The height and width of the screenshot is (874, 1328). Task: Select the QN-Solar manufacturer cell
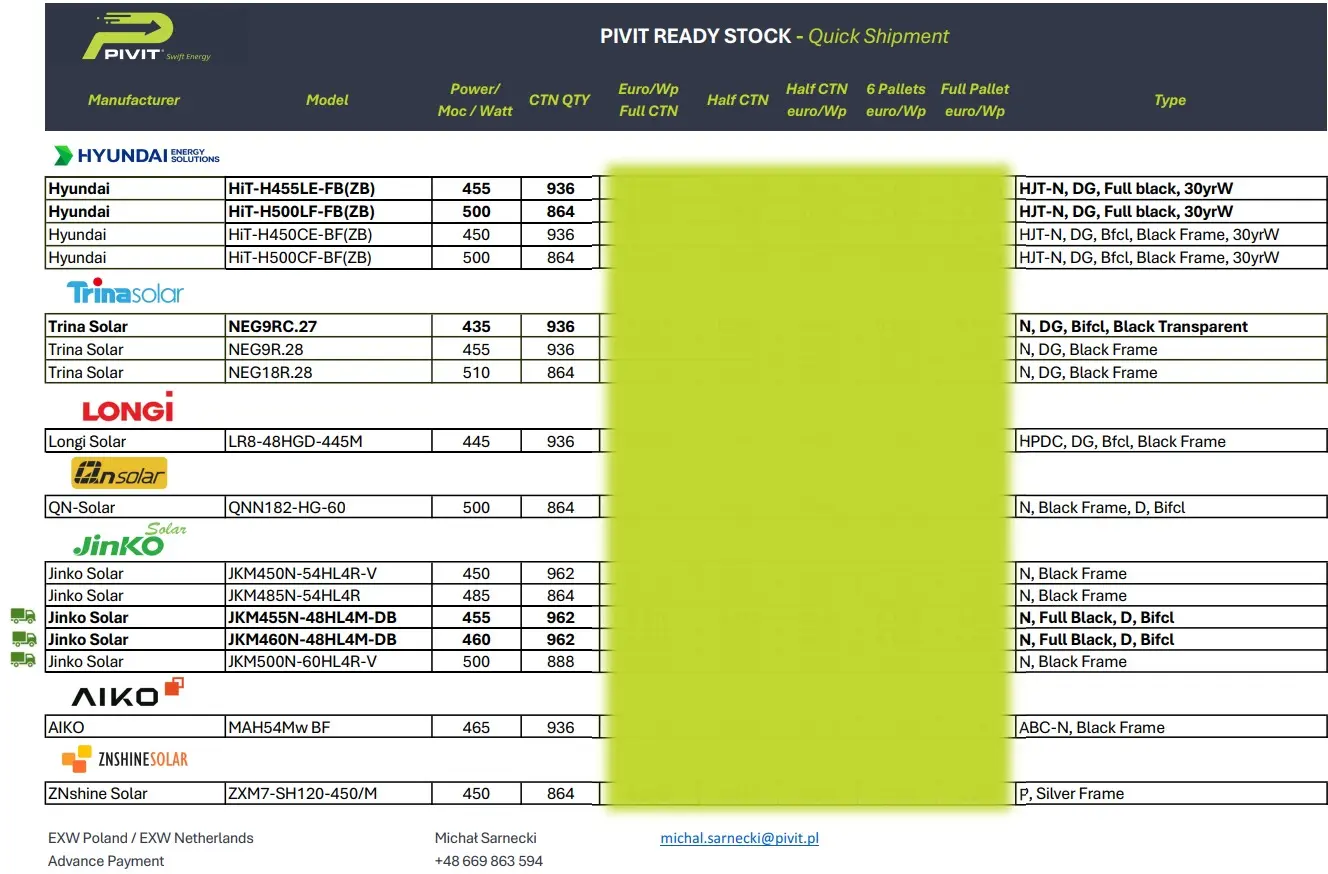(136, 507)
